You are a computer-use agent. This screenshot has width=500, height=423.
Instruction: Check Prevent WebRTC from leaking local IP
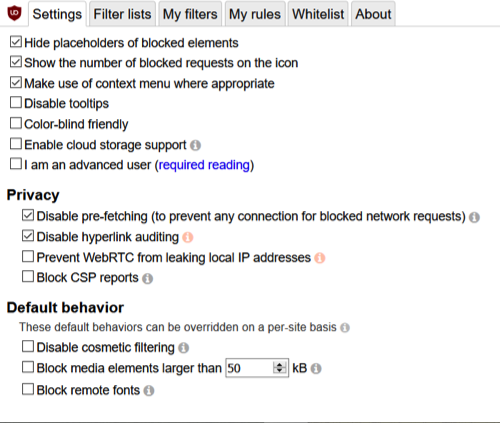(28, 257)
